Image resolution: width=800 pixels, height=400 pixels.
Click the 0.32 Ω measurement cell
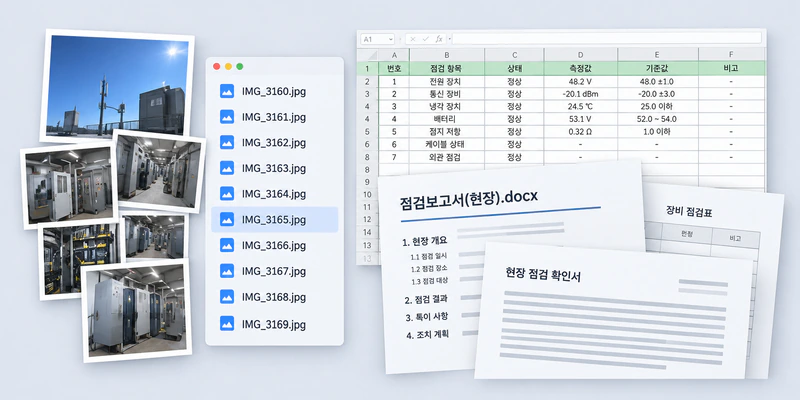pos(581,132)
